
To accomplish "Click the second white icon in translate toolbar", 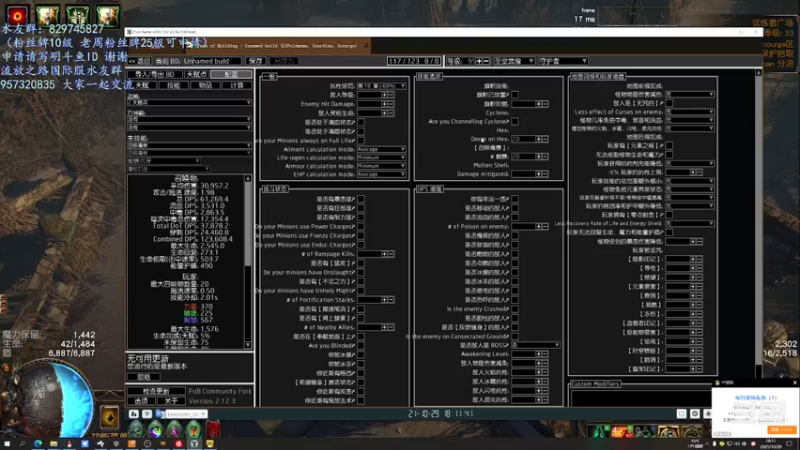I will pyautogui.click(x=147, y=414).
